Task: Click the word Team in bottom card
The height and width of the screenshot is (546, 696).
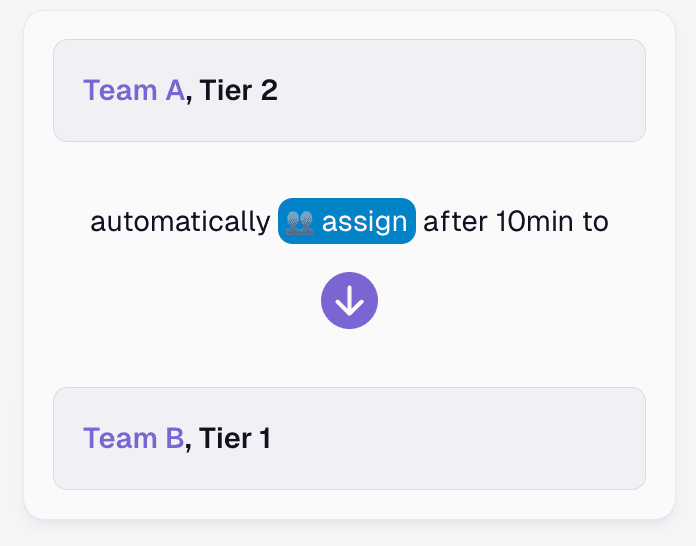Action: (x=120, y=438)
